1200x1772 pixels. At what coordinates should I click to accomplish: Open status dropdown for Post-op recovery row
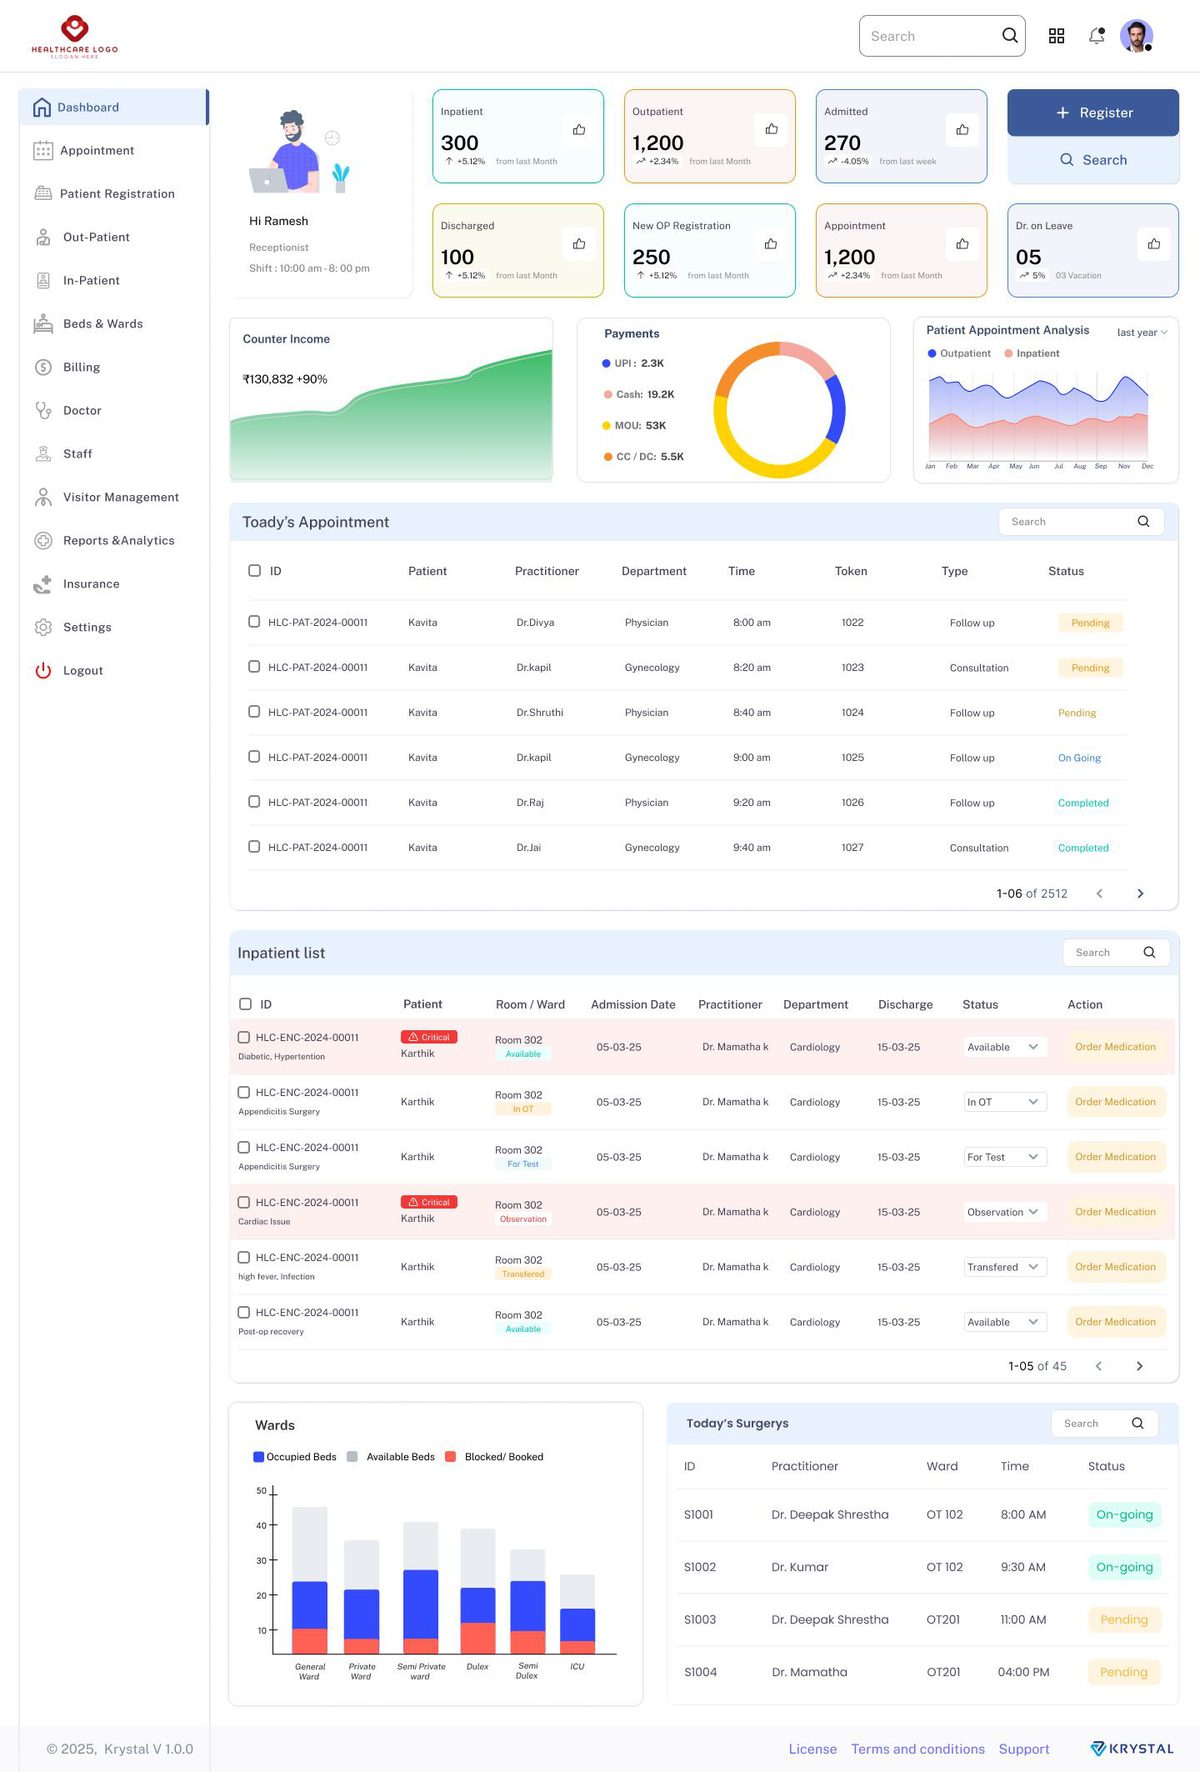tap(1005, 1322)
